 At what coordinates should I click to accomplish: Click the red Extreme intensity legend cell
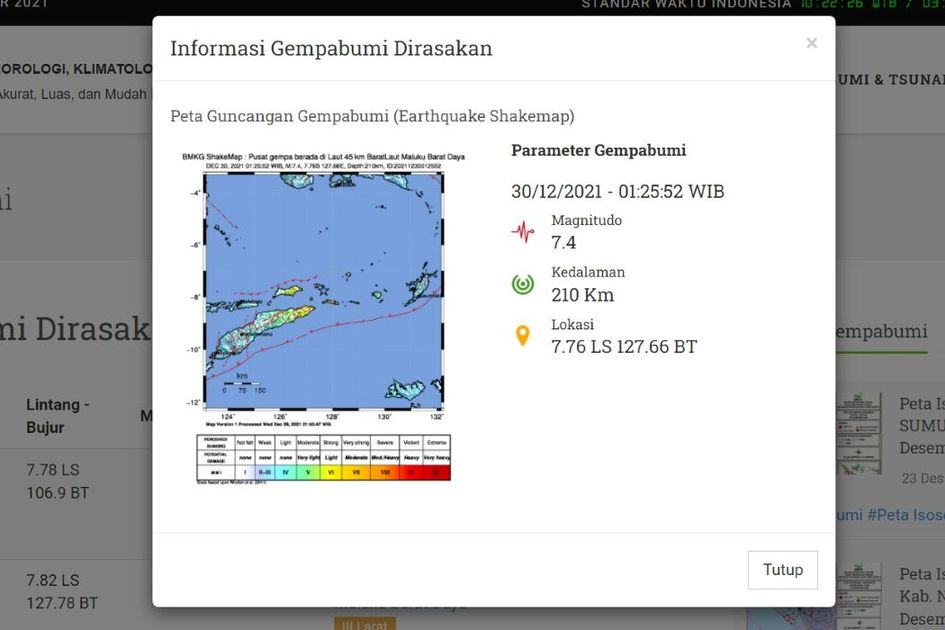tap(436, 472)
